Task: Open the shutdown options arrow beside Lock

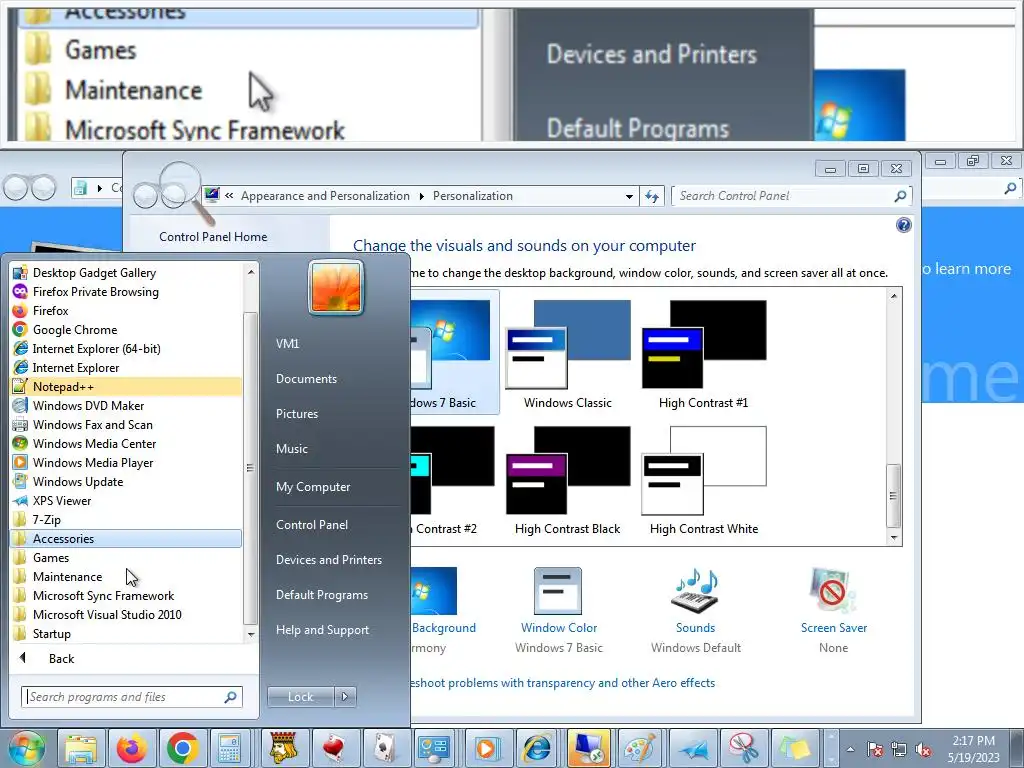Action: pyautogui.click(x=345, y=697)
